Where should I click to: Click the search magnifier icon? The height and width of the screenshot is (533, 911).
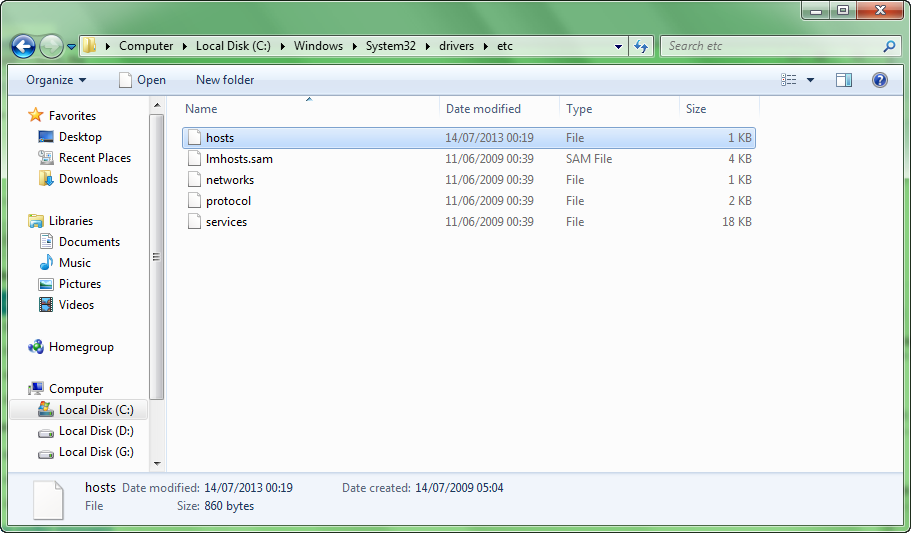[x=889, y=46]
